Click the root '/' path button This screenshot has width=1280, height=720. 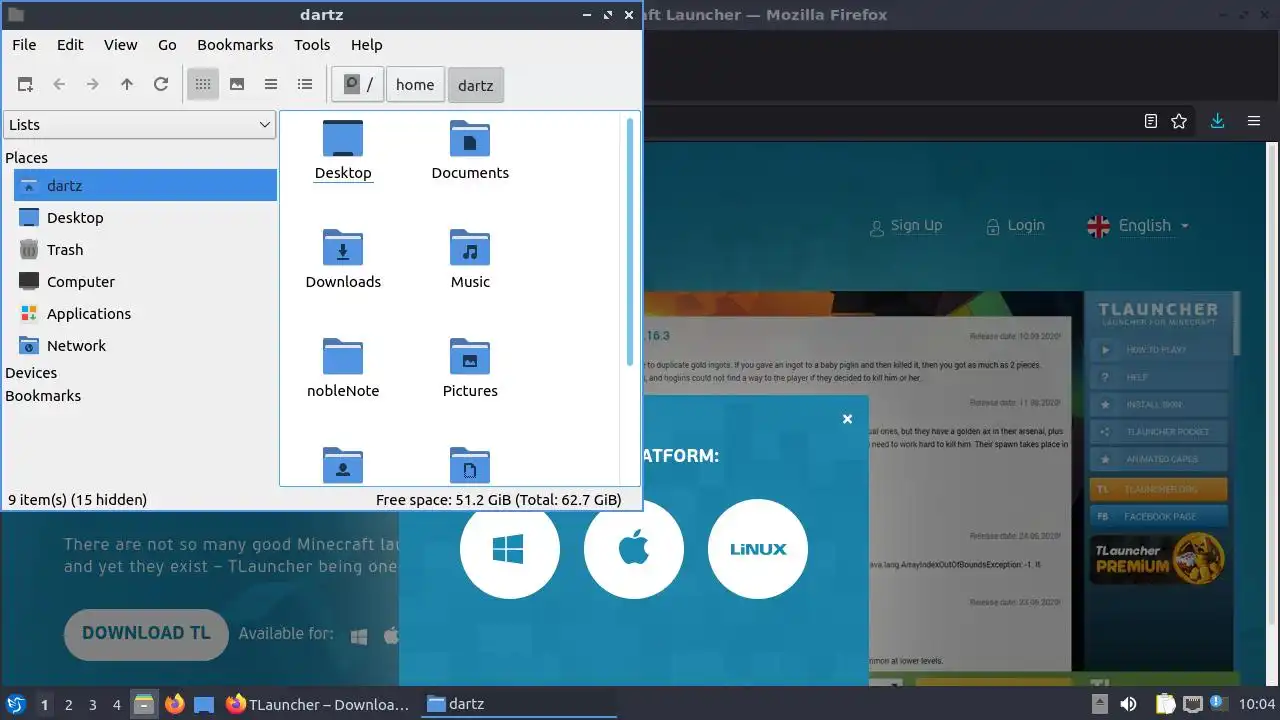click(359, 85)
